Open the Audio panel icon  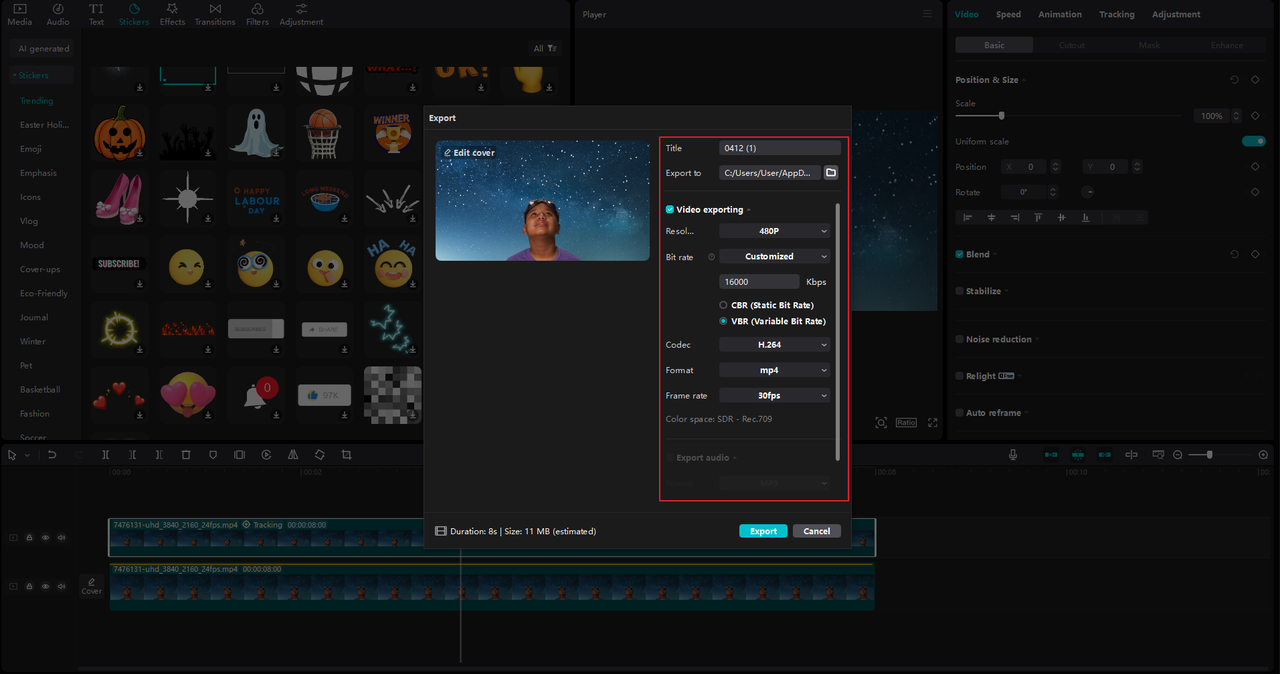pos(58,14)
